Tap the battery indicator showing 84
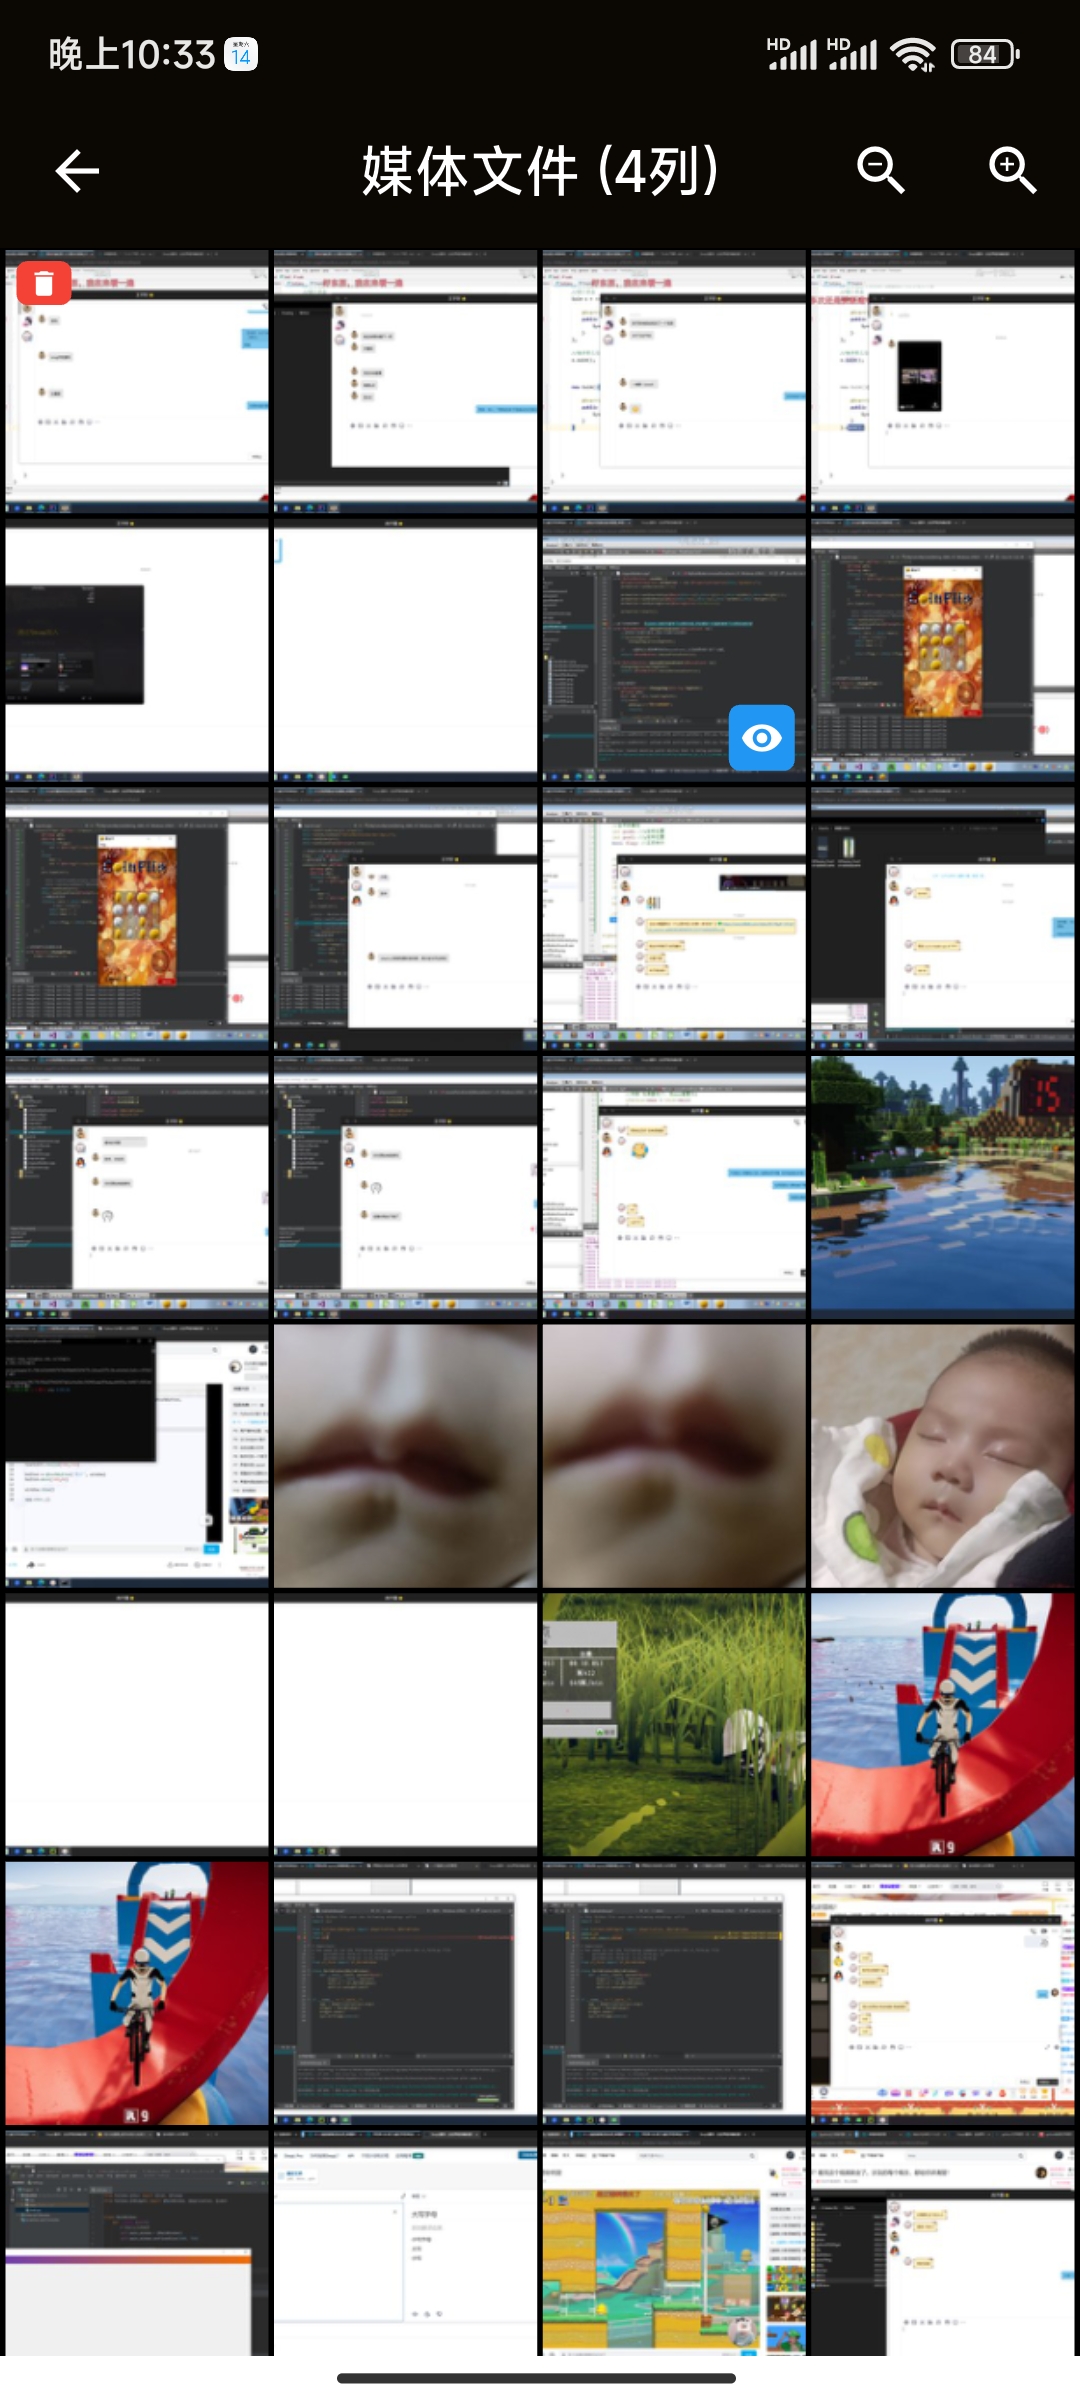Viewport: 1080px width, 2400px height. click(984, 54)
